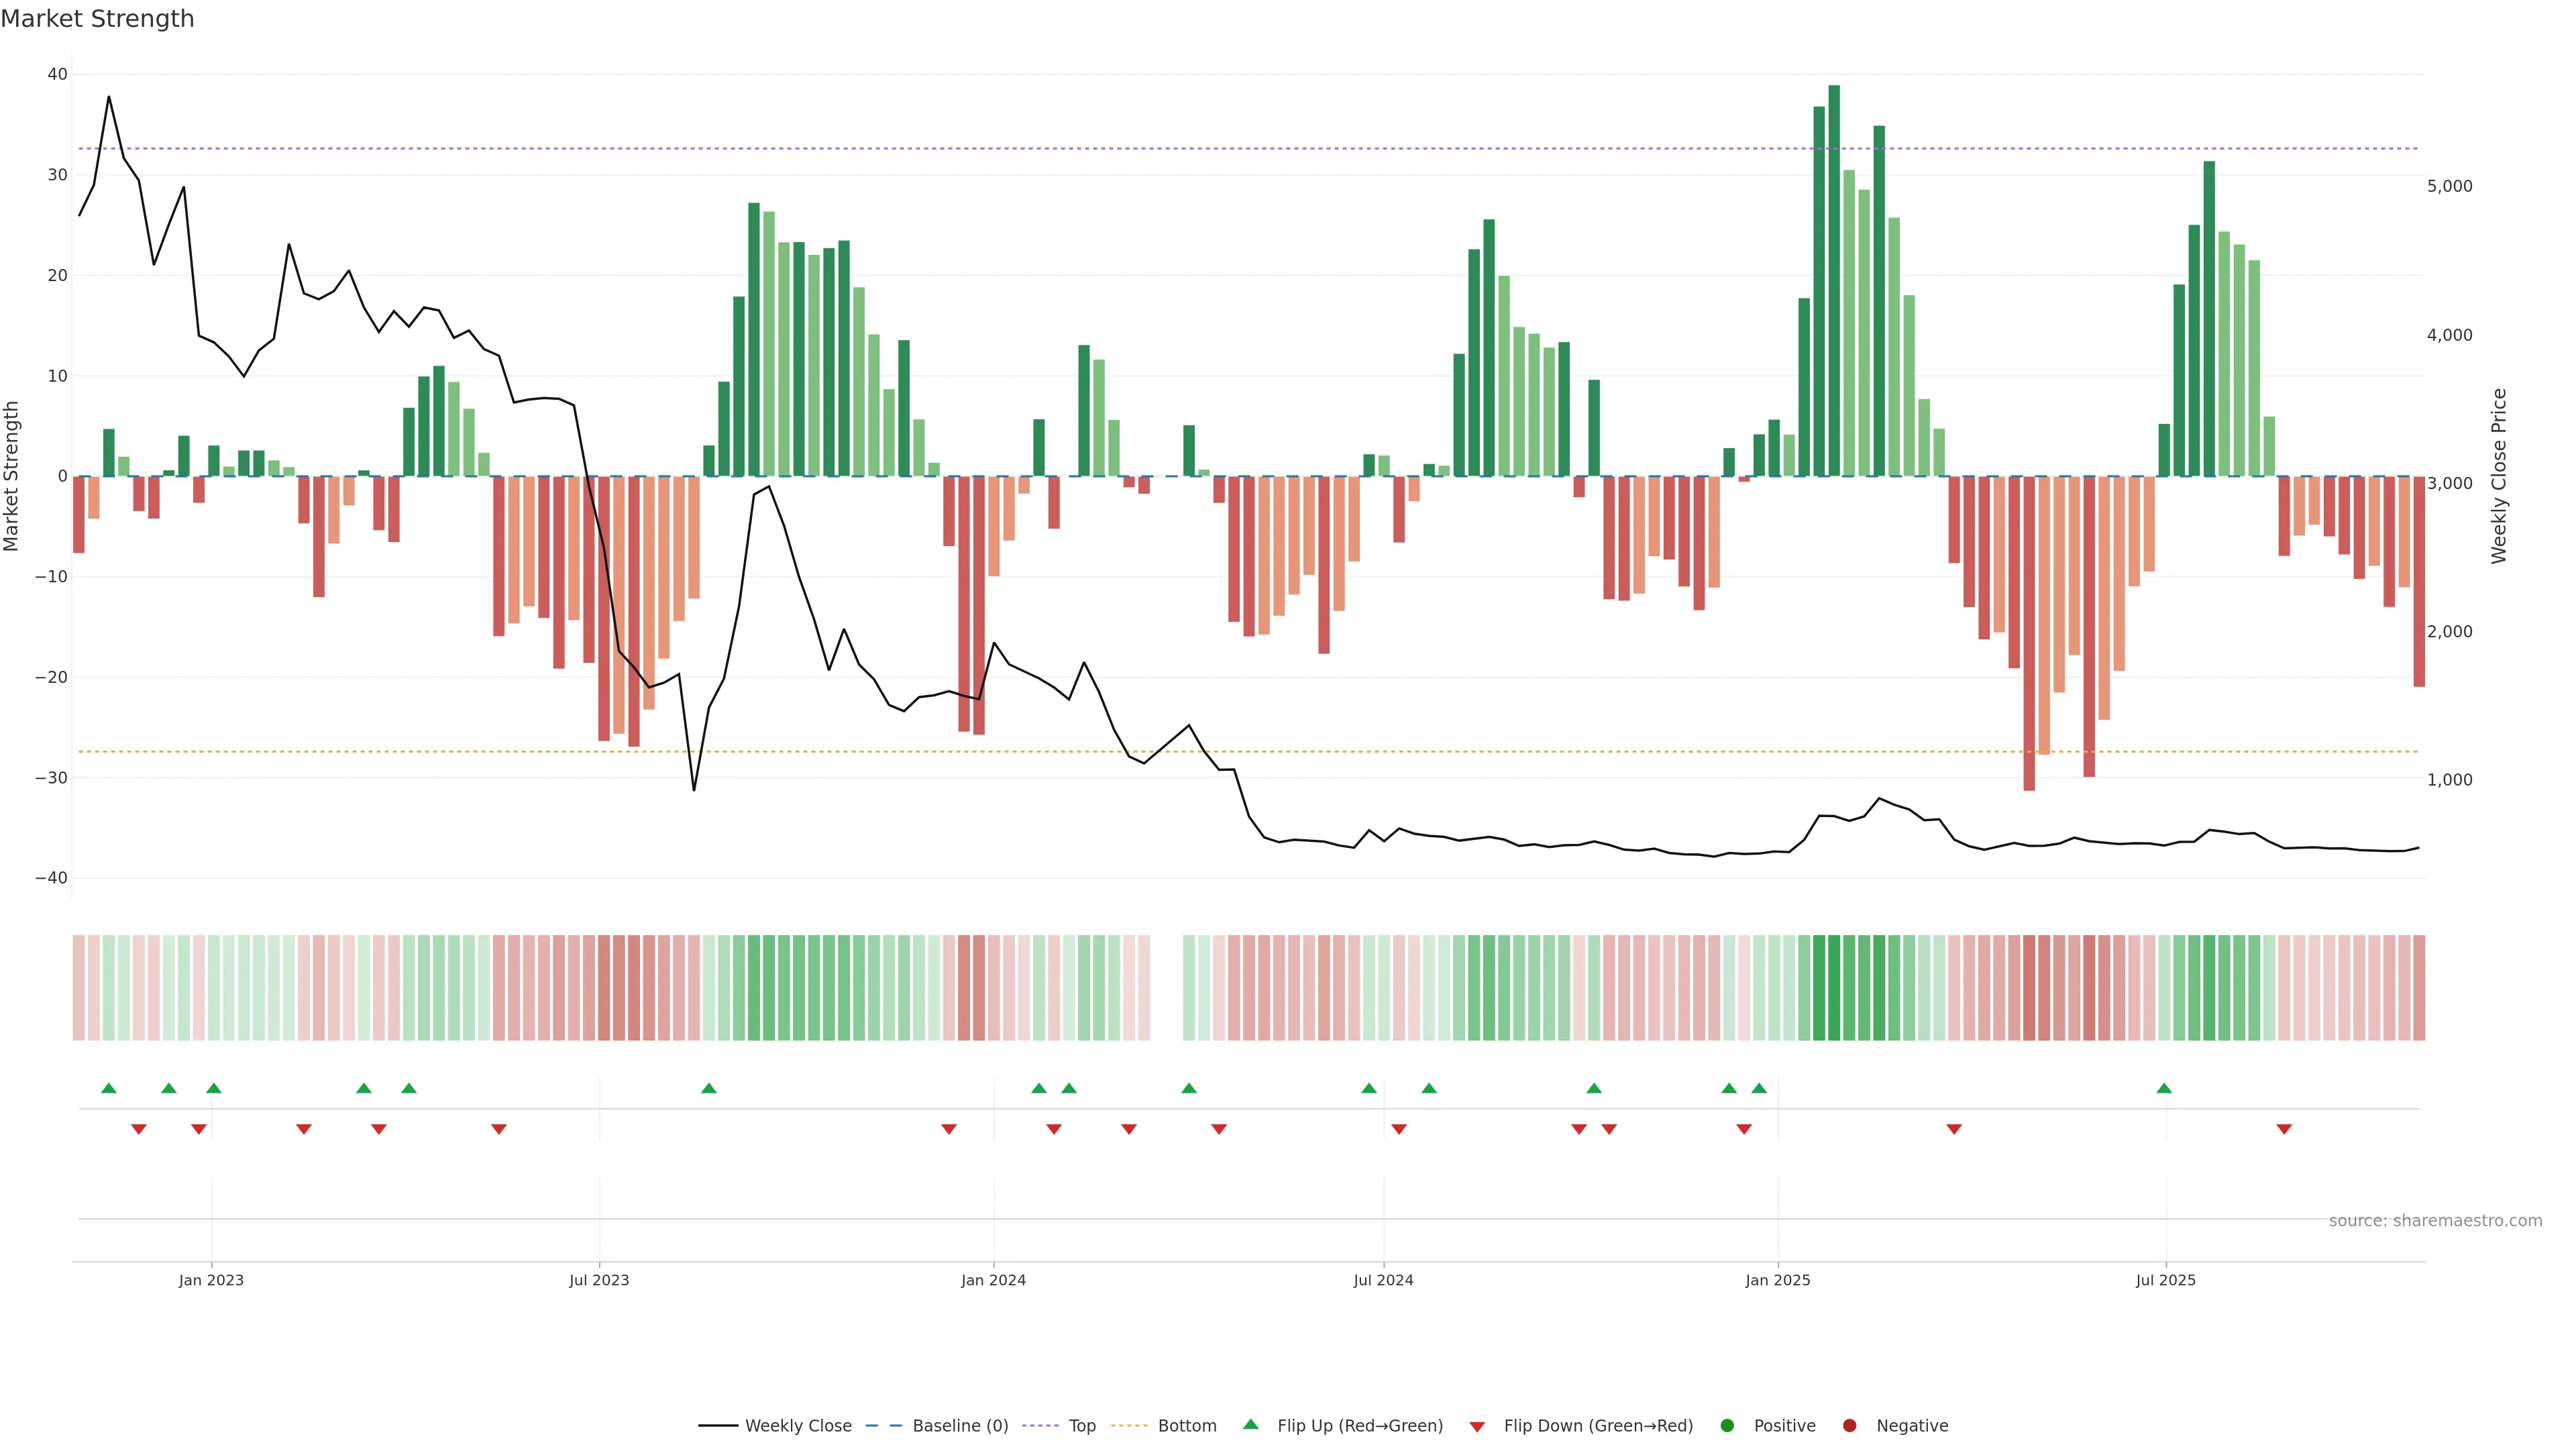The height and width of the screenshot is (1449, 2576).
Task: Select the rightmost red flip-down triangle marker
Action: 2284,1129
